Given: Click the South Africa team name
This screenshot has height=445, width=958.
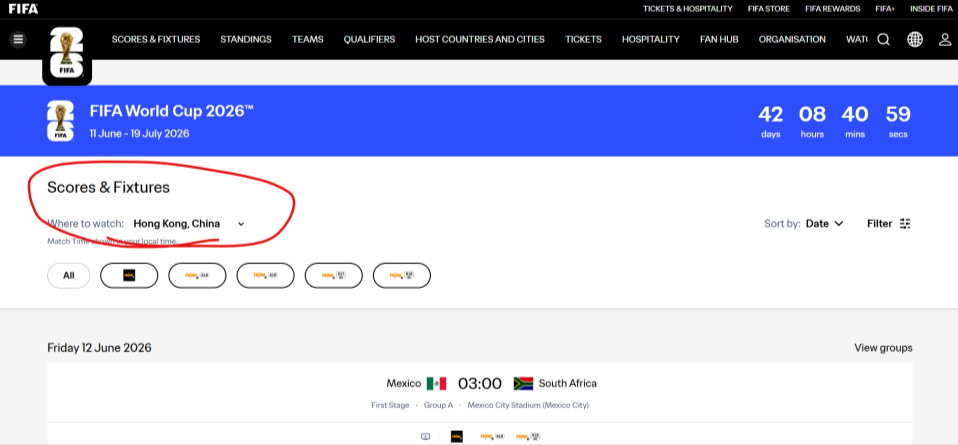Looking at the screenshot, I should click(x=568, y=383).
